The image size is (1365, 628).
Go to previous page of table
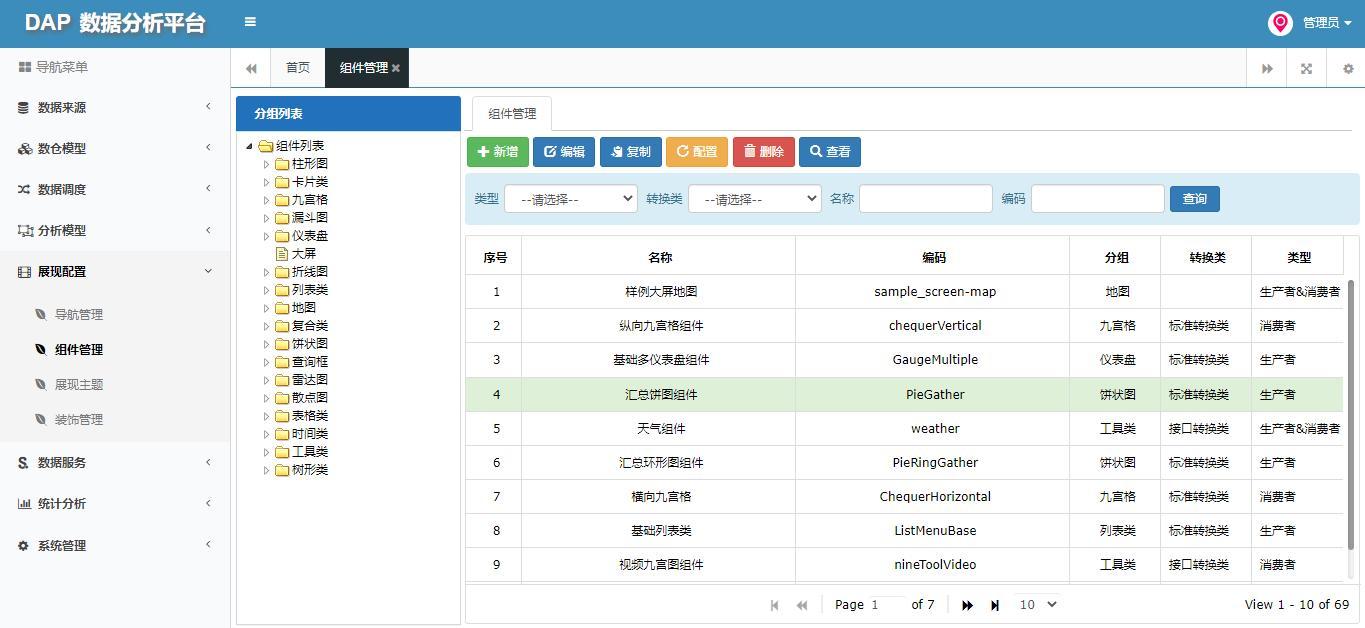point(802,605)
